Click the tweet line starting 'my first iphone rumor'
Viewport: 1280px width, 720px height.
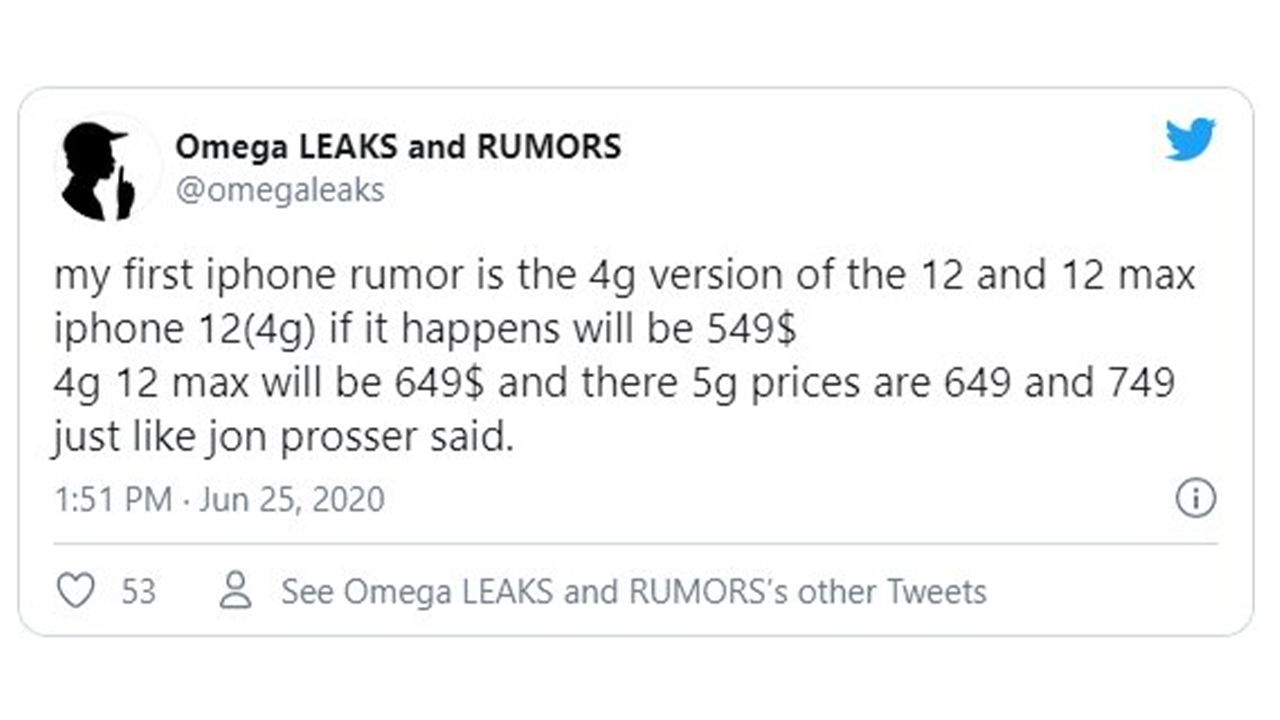click(x=624, y=276)
